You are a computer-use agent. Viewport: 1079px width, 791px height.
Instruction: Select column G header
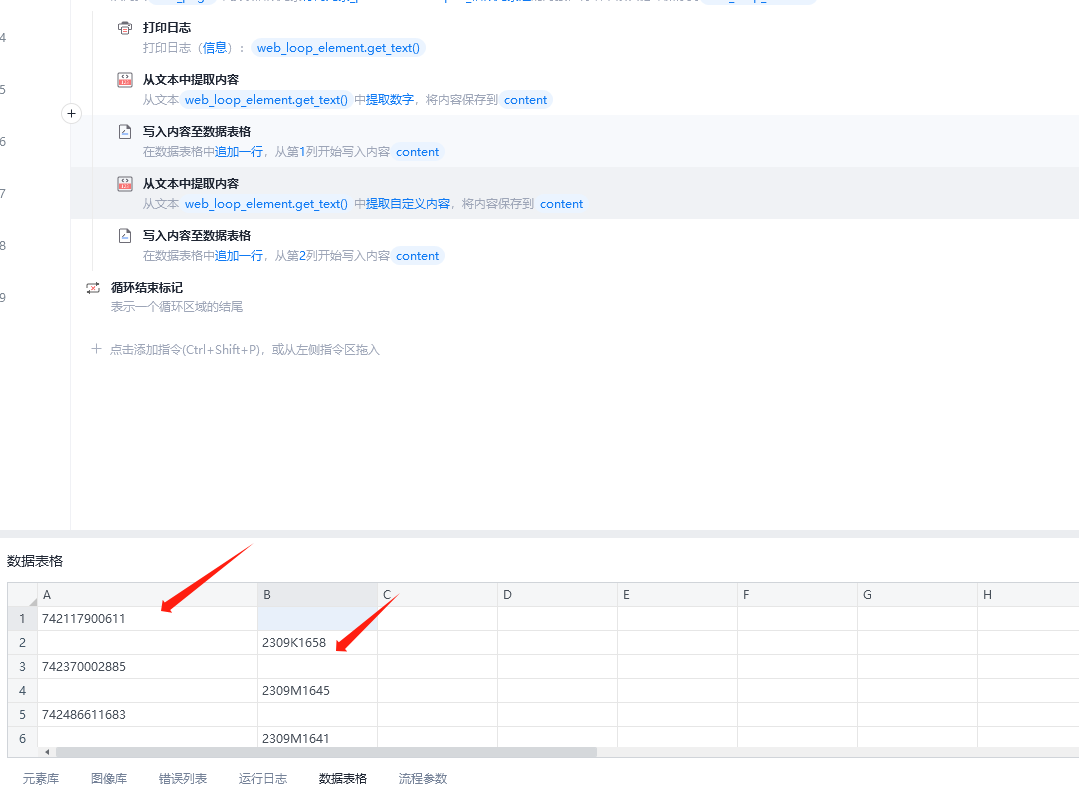917,595
